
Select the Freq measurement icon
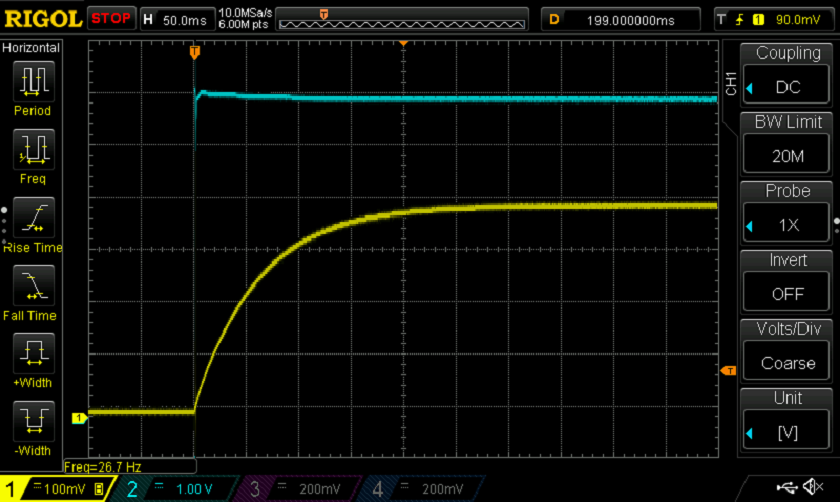point(33,150)
